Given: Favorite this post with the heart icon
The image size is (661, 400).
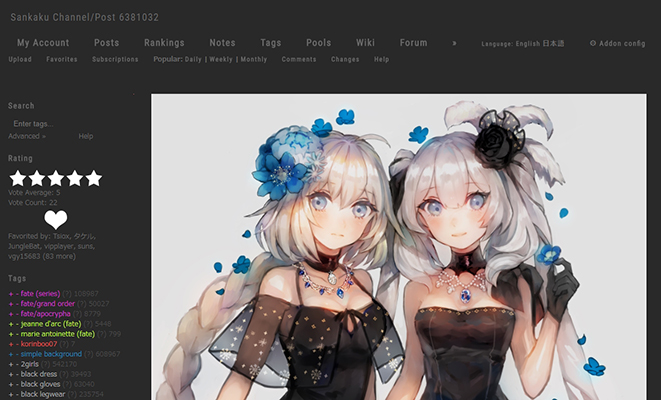Looking at the screenshot, I should tap(56, 220).
